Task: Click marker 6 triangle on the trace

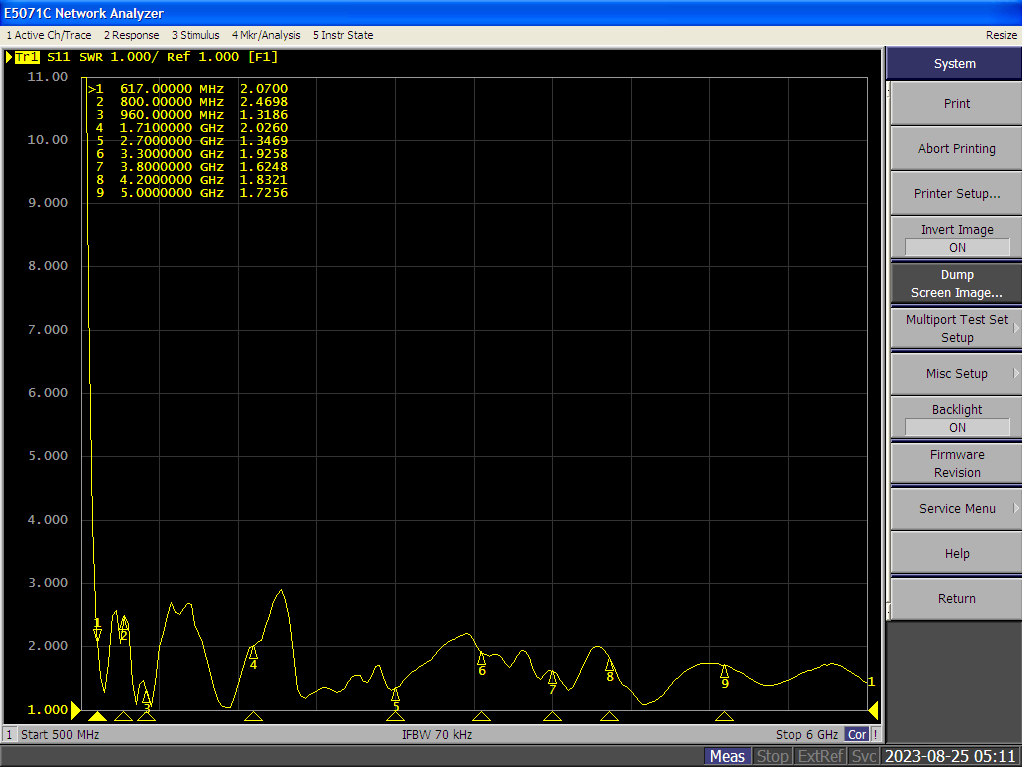Action: click(482, 658)
